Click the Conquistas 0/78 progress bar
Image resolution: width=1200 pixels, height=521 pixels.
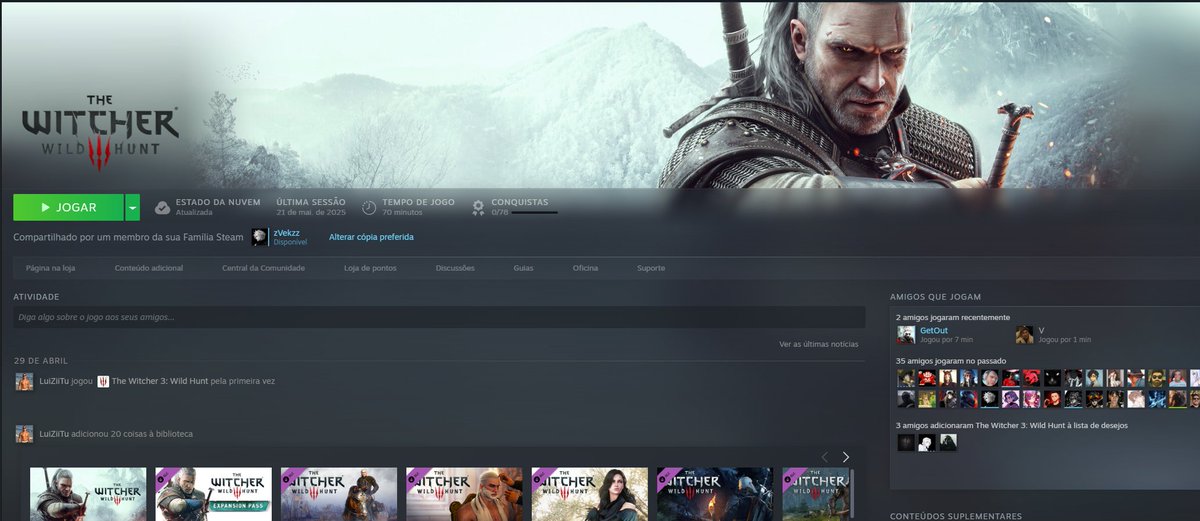click(535, 212)
